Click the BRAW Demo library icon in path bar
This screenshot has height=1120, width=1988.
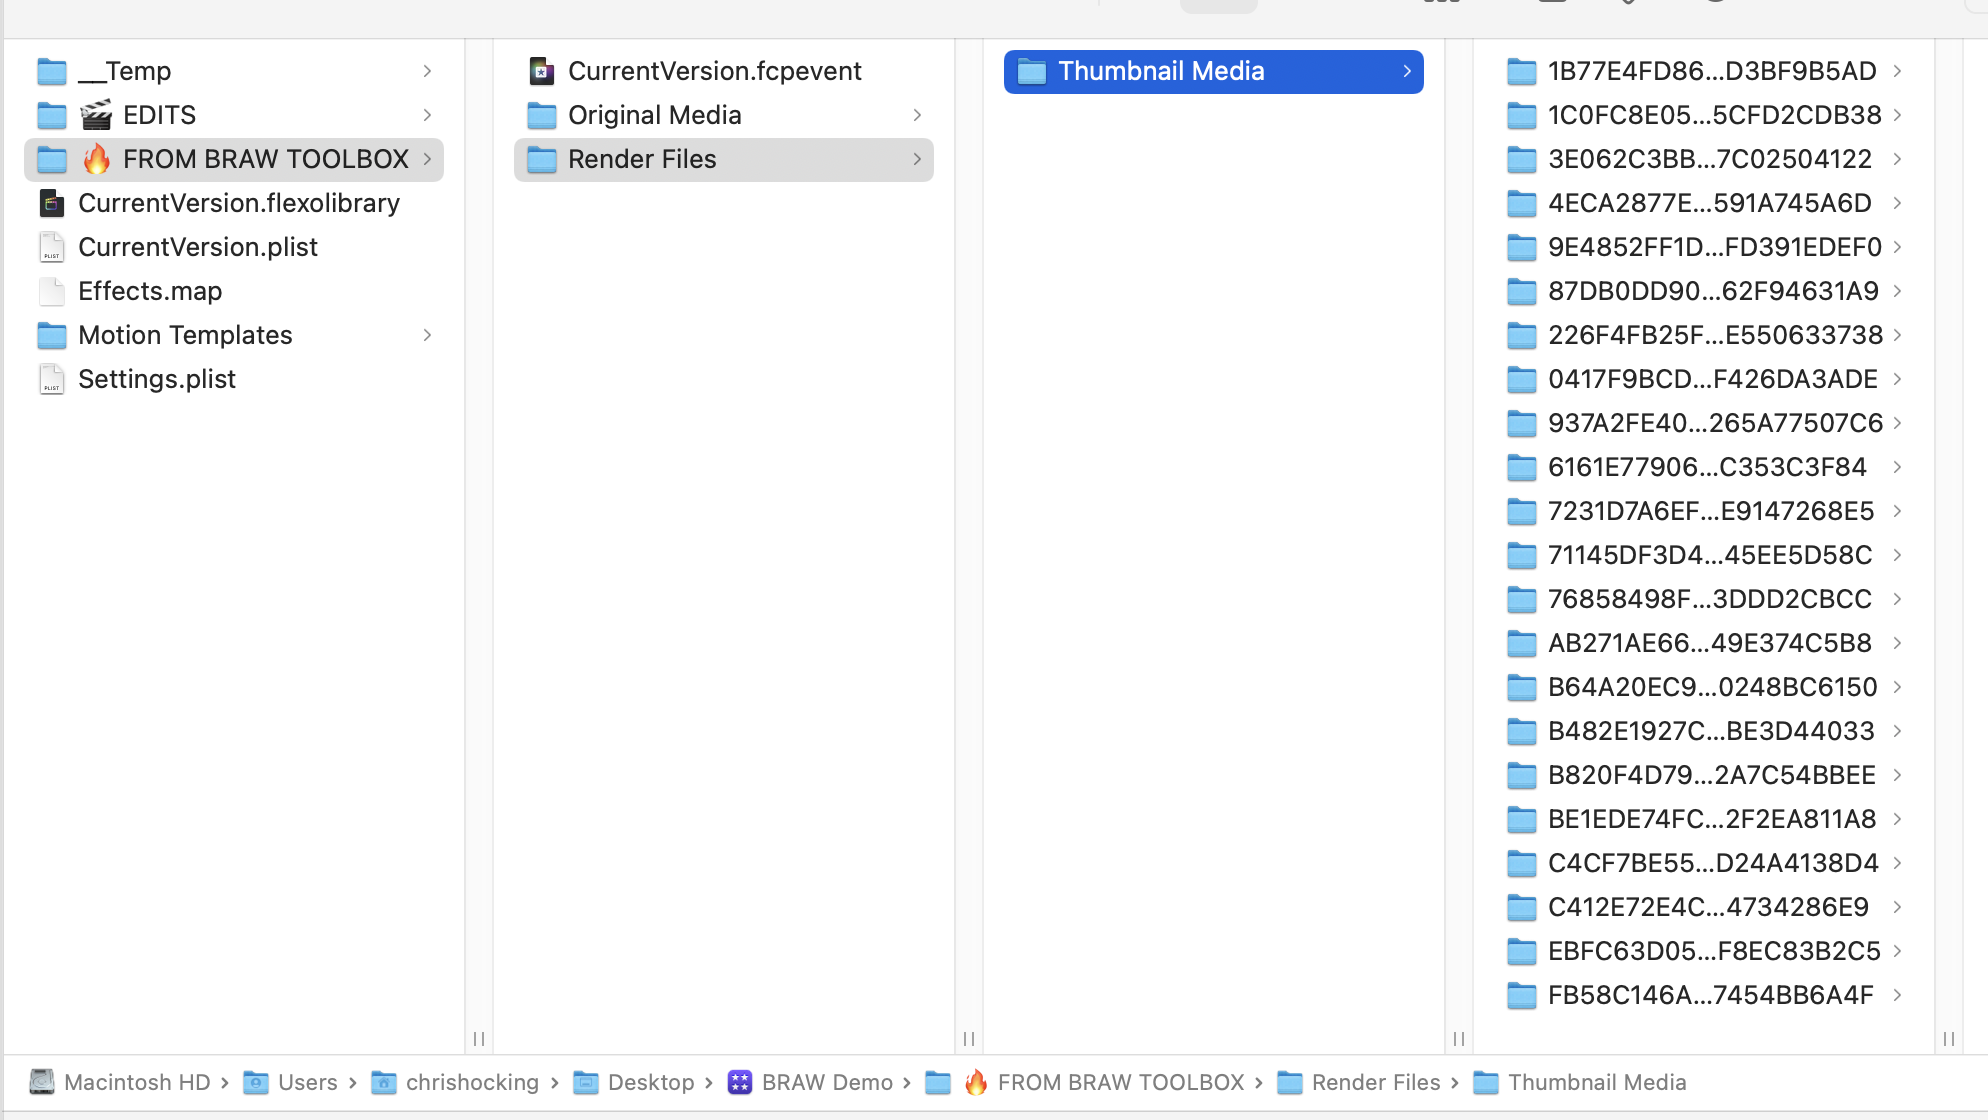pyautogui.click(x=740, y=1082)
